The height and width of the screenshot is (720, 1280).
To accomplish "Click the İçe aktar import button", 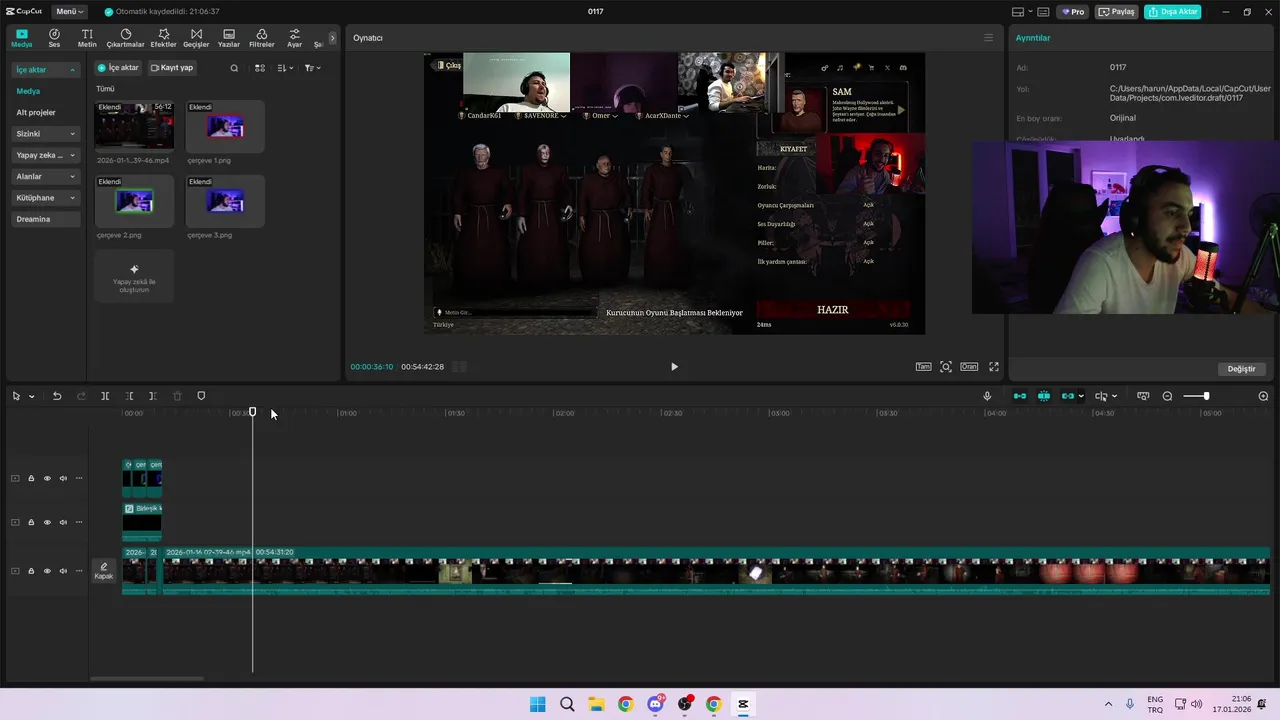I will pyautogui.click(x=118, y=68).
